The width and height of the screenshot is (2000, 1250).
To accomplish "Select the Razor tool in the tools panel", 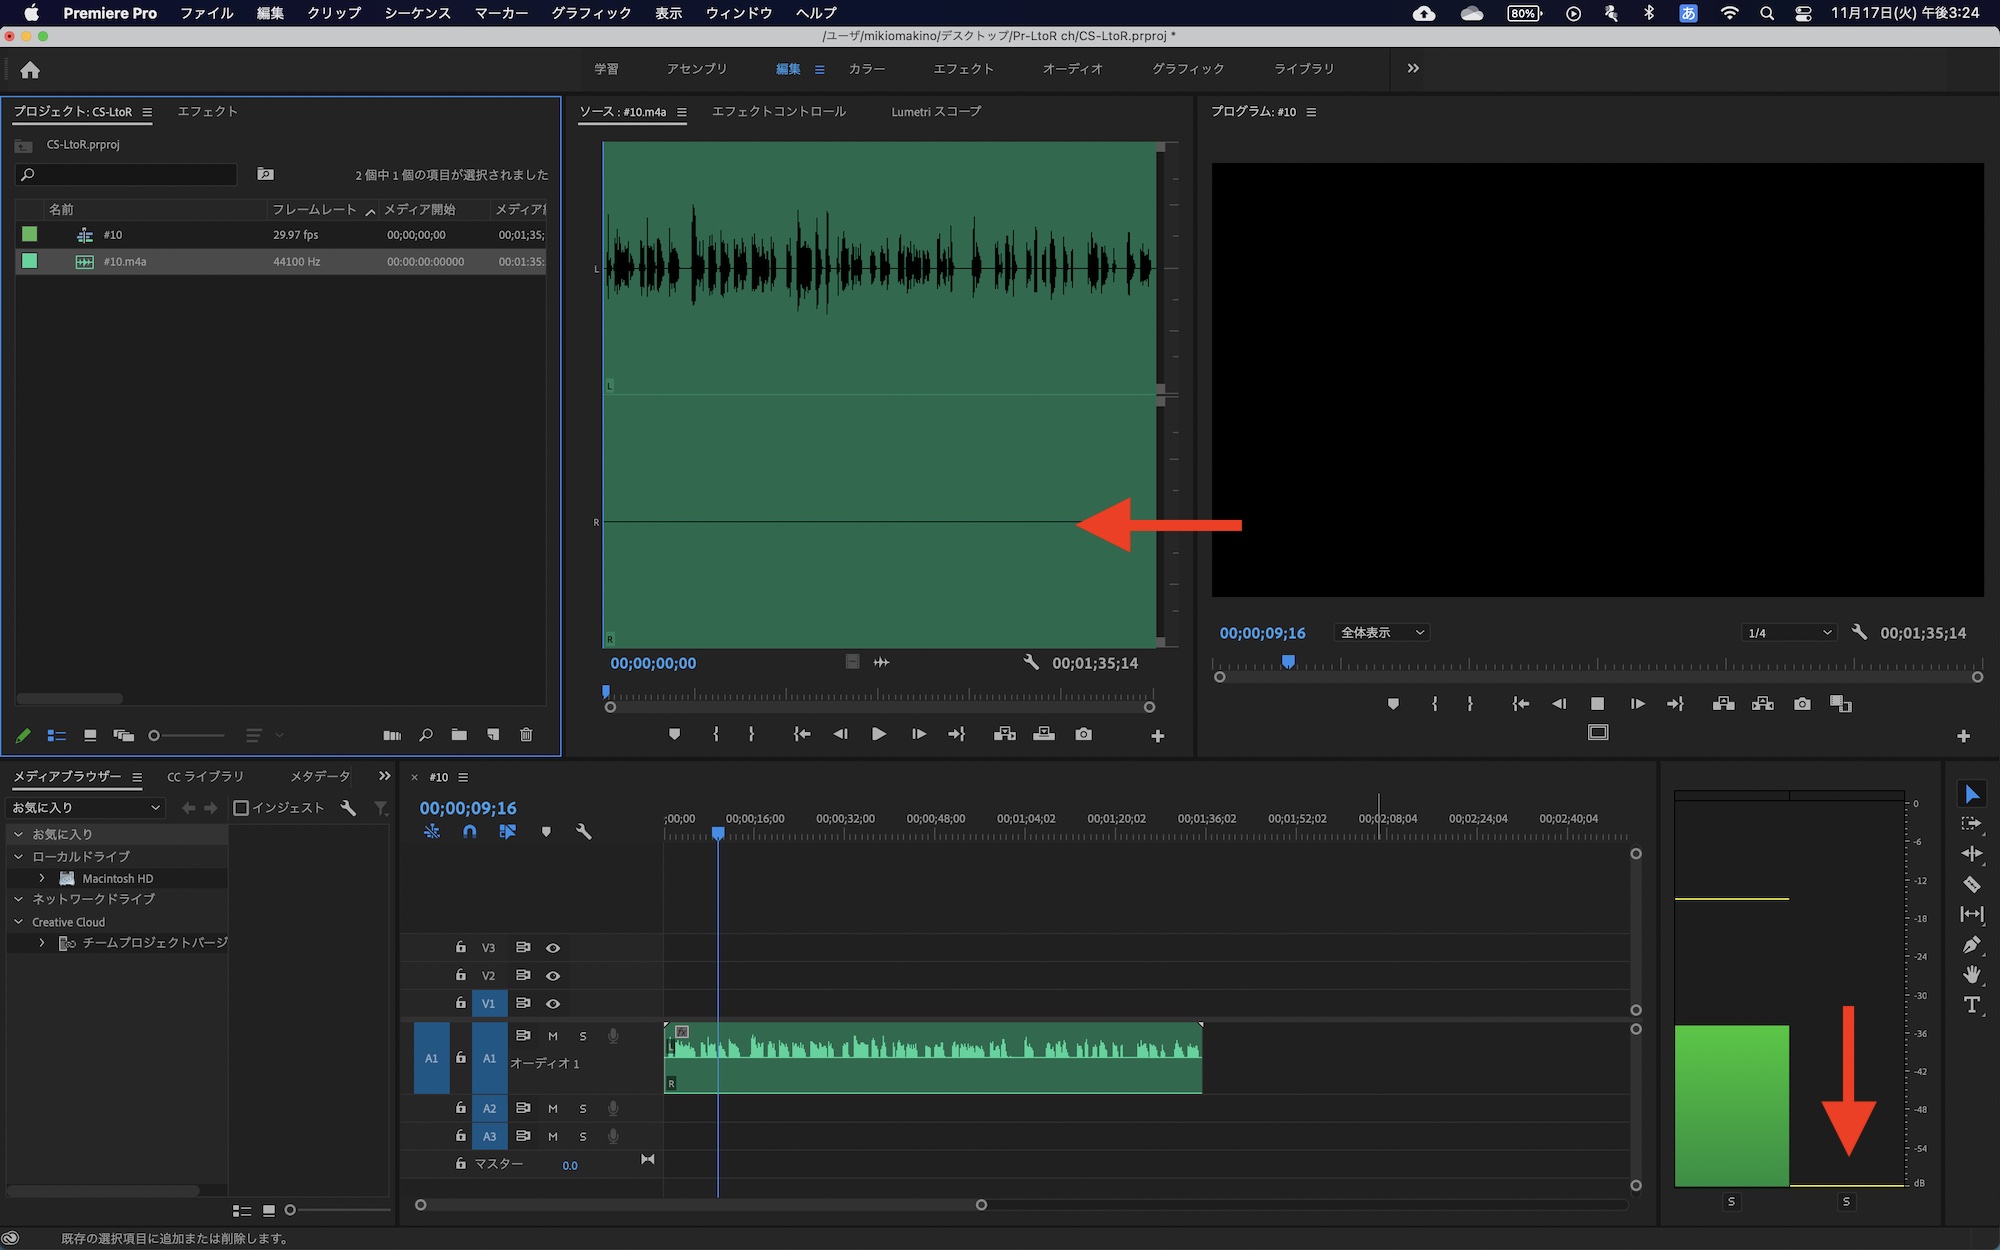I will (1971, 885).
